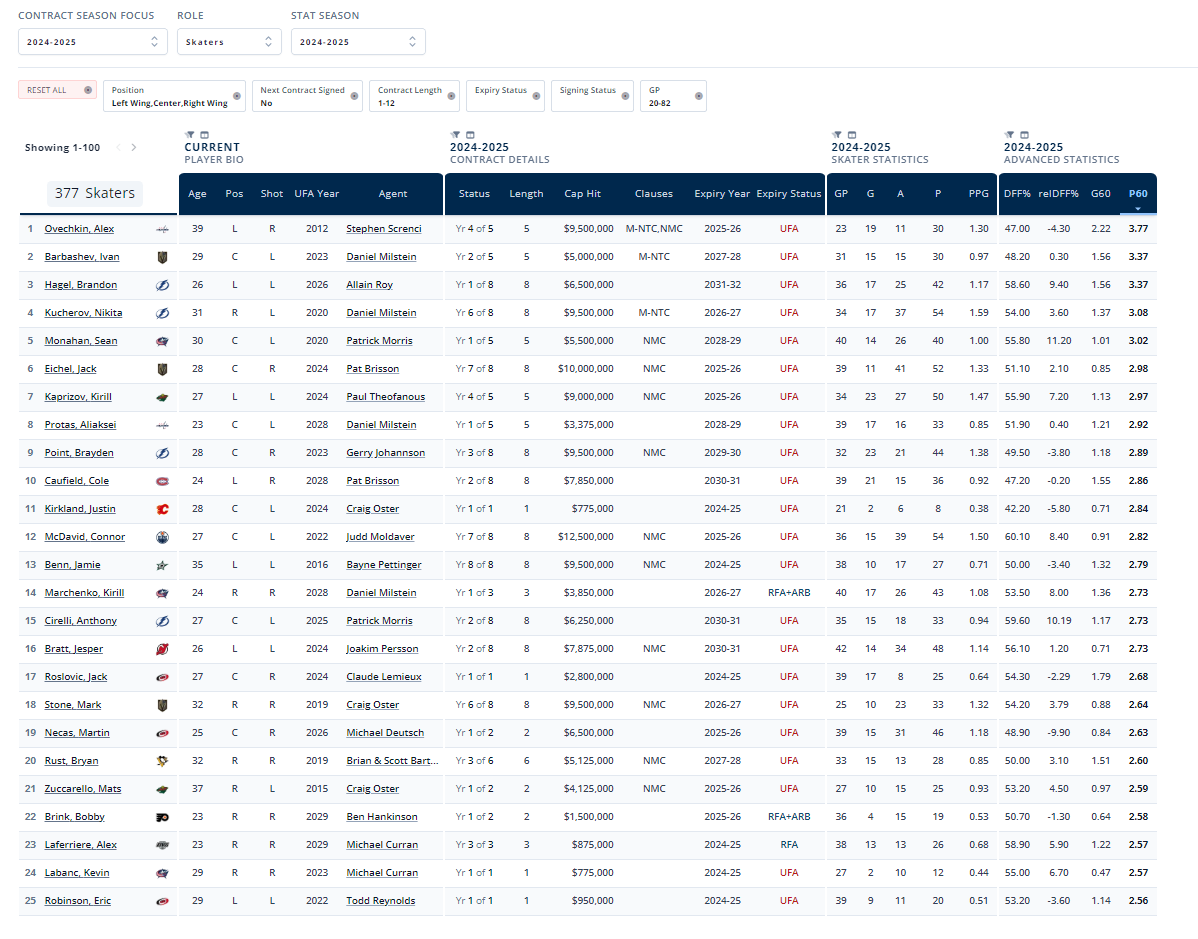Remove the Position filter chip
Screen dimensions: 1198x939
236,96
